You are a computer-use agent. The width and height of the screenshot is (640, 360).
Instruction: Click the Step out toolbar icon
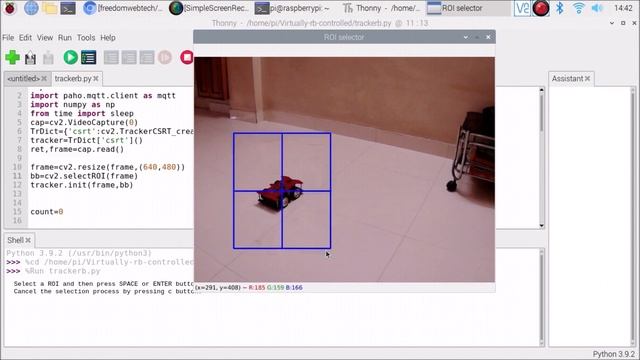click(147, 58)
